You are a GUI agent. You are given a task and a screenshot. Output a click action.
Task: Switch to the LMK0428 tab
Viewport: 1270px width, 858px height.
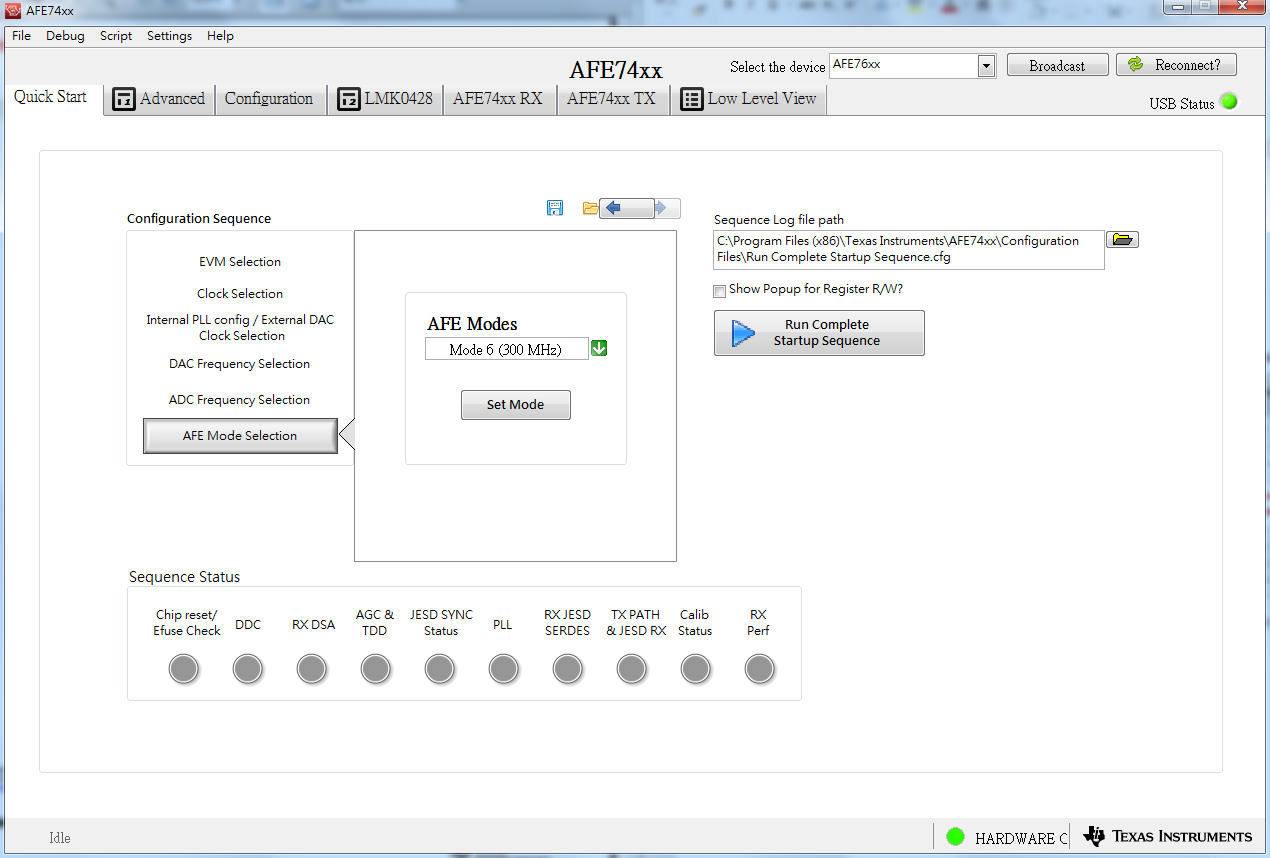click(385, 99)
